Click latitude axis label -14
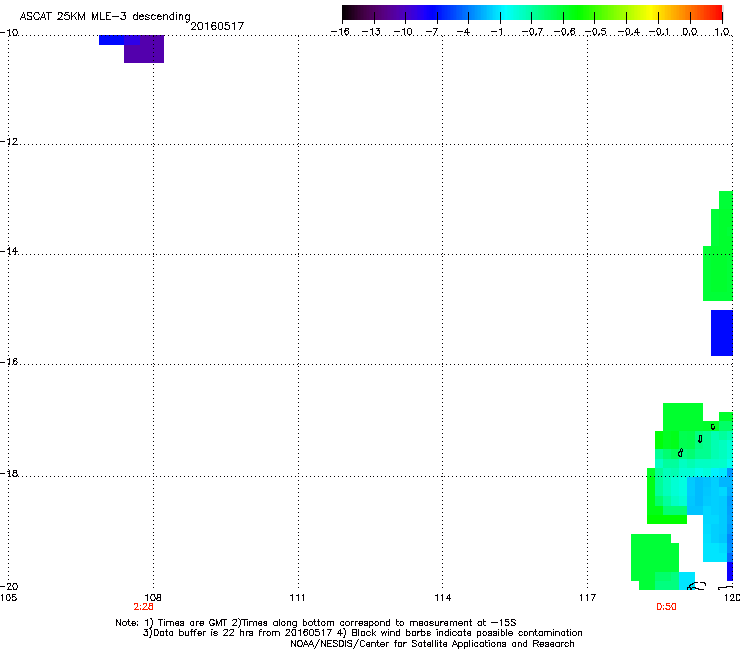740x650 pixels. click(9, 251)
